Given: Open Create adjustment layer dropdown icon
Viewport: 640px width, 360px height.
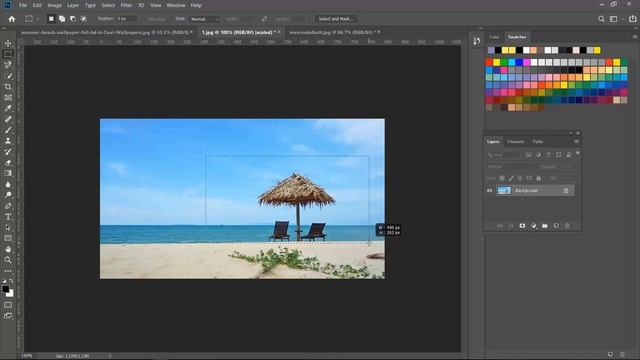Looking at the screenshot, I should [x=533, y=226].
